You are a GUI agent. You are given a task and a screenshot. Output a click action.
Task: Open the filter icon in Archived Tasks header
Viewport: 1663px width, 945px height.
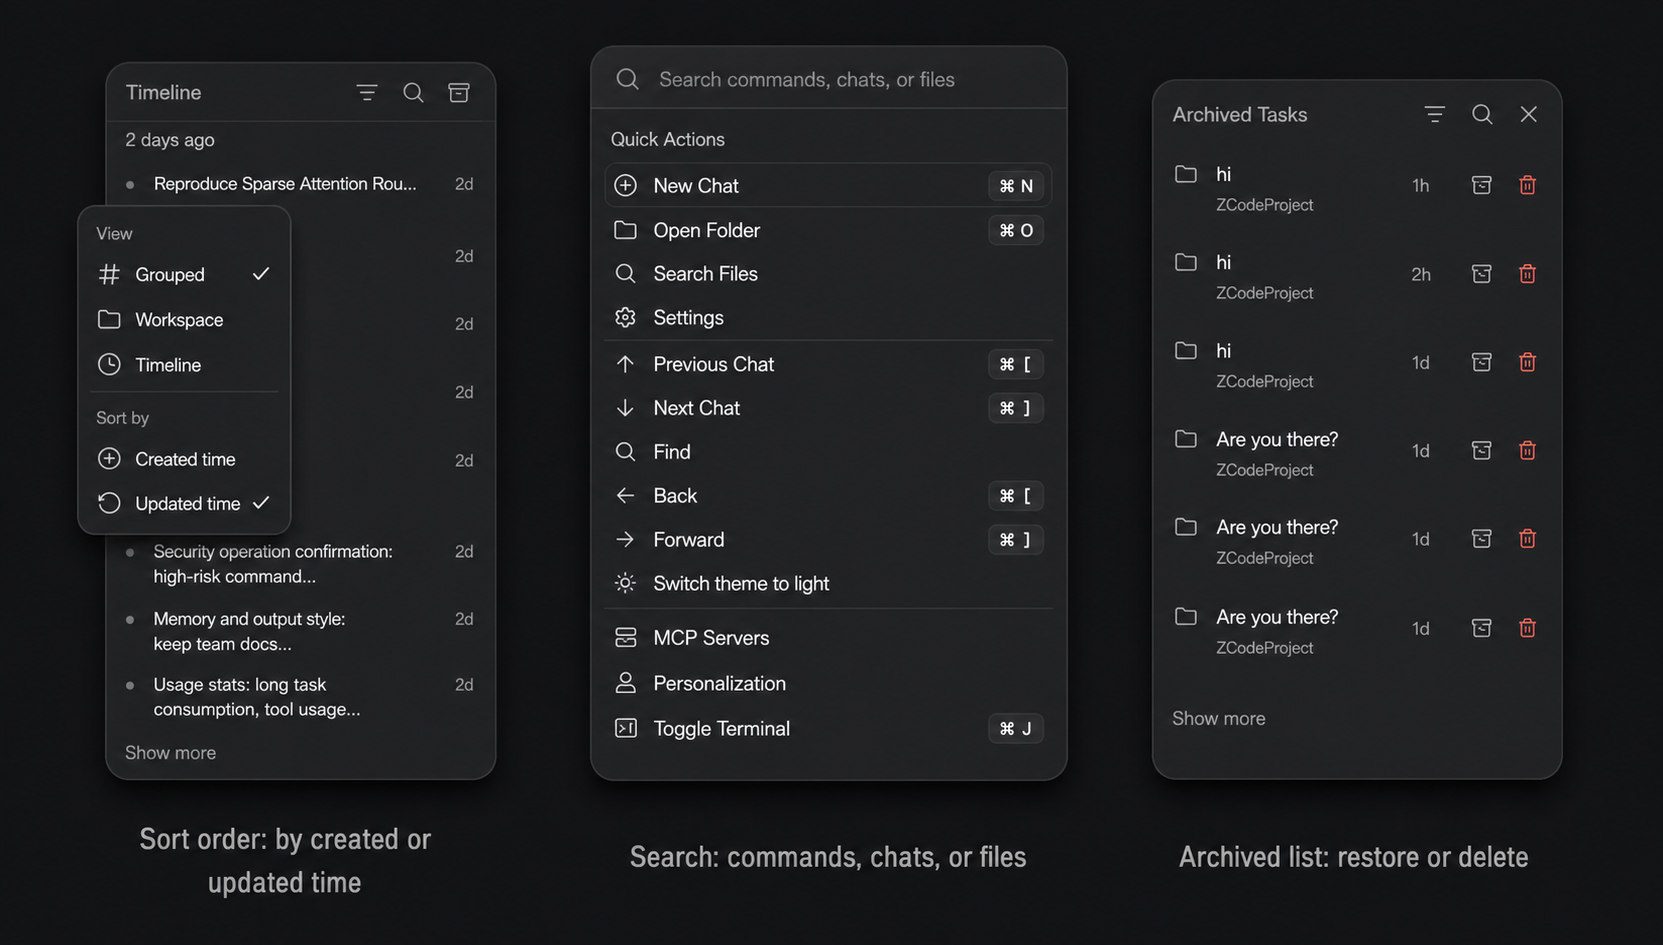[x=1435, y=115]
